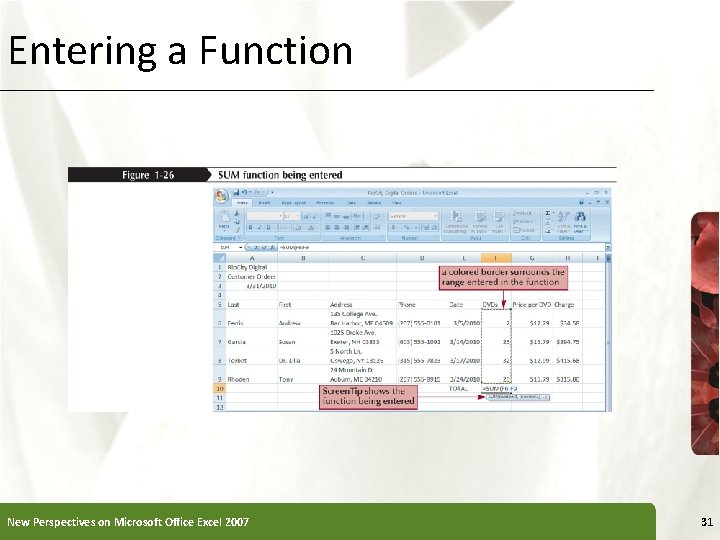Viewport: 720px width, 540px height.
Task: Click the Cancel X beside formula bar
Action: (257, 248)
